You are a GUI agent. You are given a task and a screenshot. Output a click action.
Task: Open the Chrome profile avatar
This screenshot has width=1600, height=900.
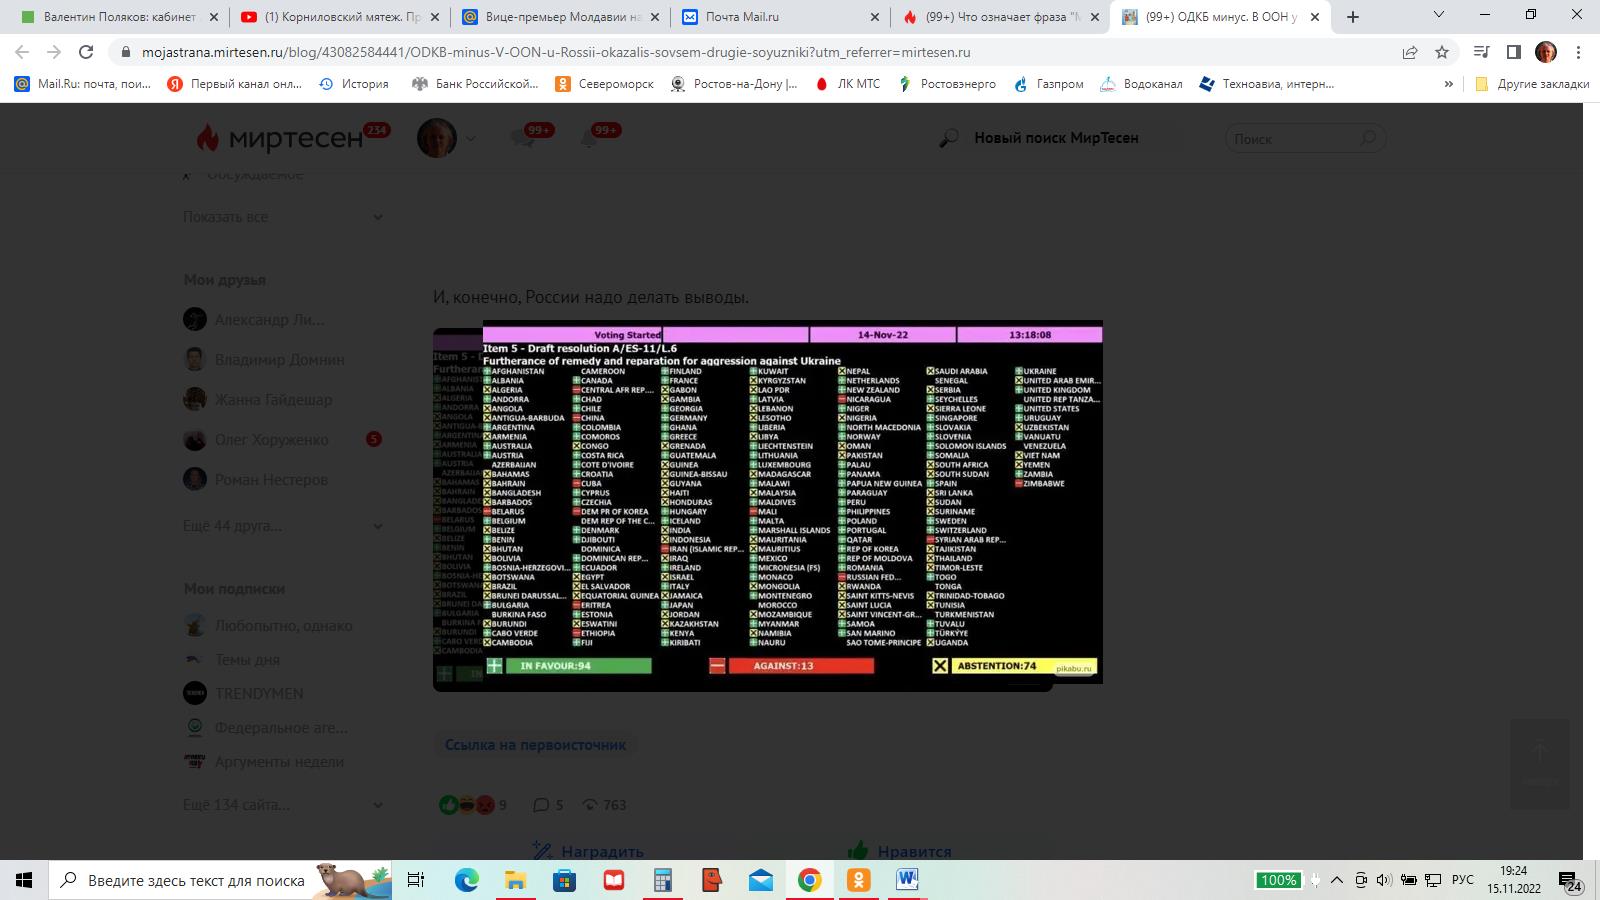[x=1546, y=52]
